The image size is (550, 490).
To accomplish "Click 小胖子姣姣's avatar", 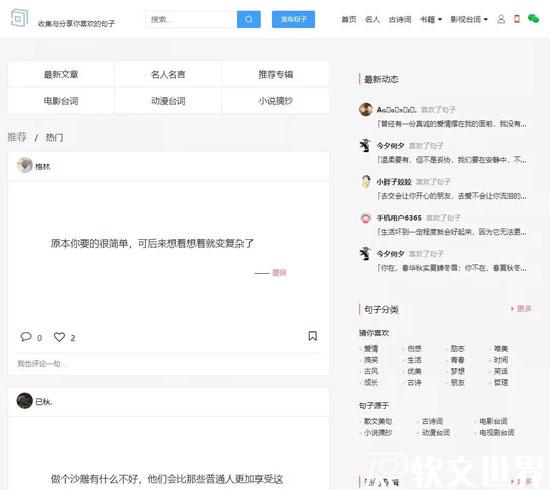I will click(366, 182).
